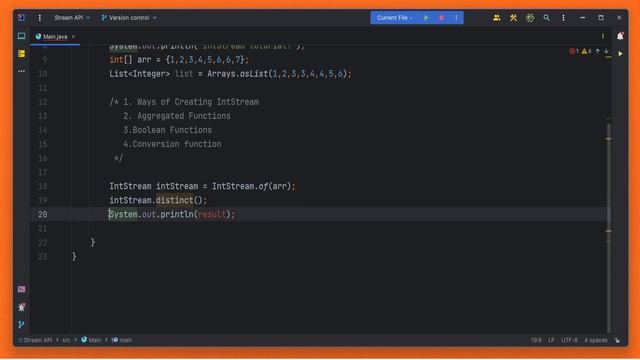The image size is (640, 360).
Task: Click the warning stripe marker on scrollbar
Action: pyautogui.click(x=608, y=139)
